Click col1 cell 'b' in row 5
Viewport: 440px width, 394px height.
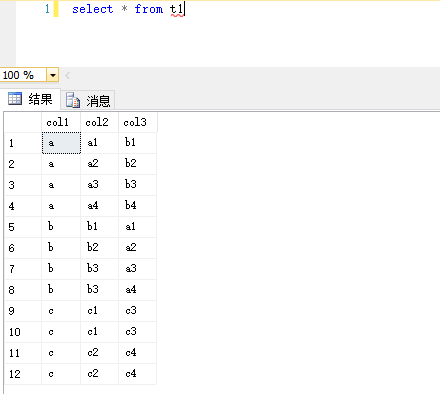tap(61, 227)
